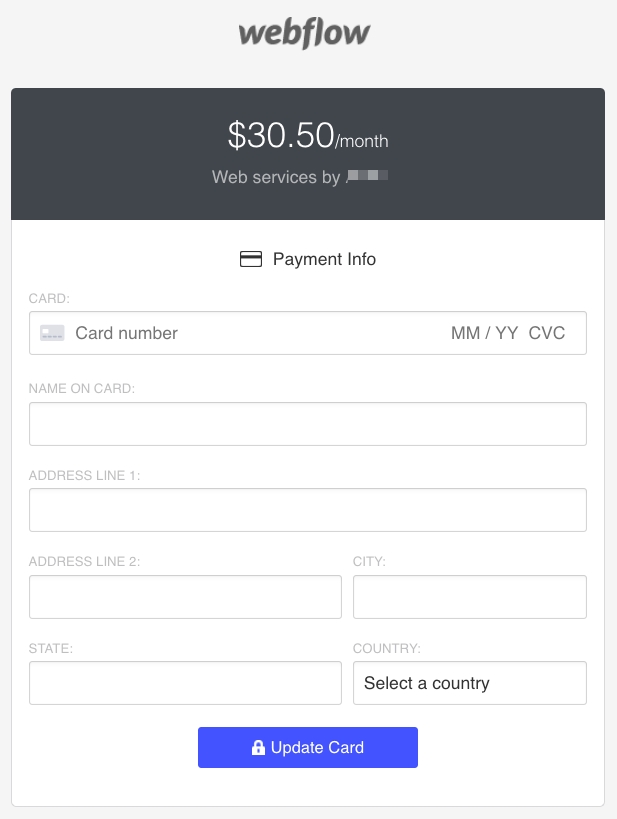Click the Address Line 2 input
The image size is (617, 819).
185,597
